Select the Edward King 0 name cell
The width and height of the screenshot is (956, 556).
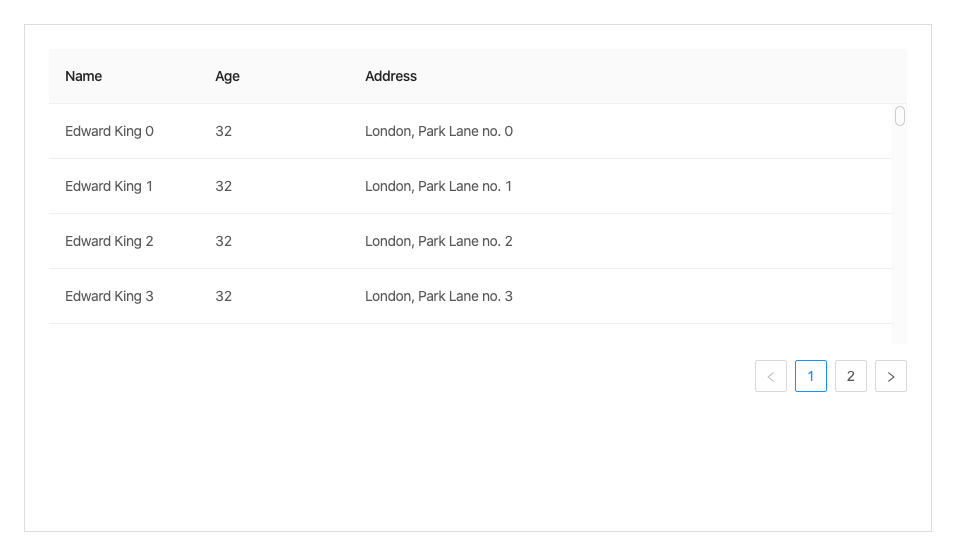coord(109,131)
